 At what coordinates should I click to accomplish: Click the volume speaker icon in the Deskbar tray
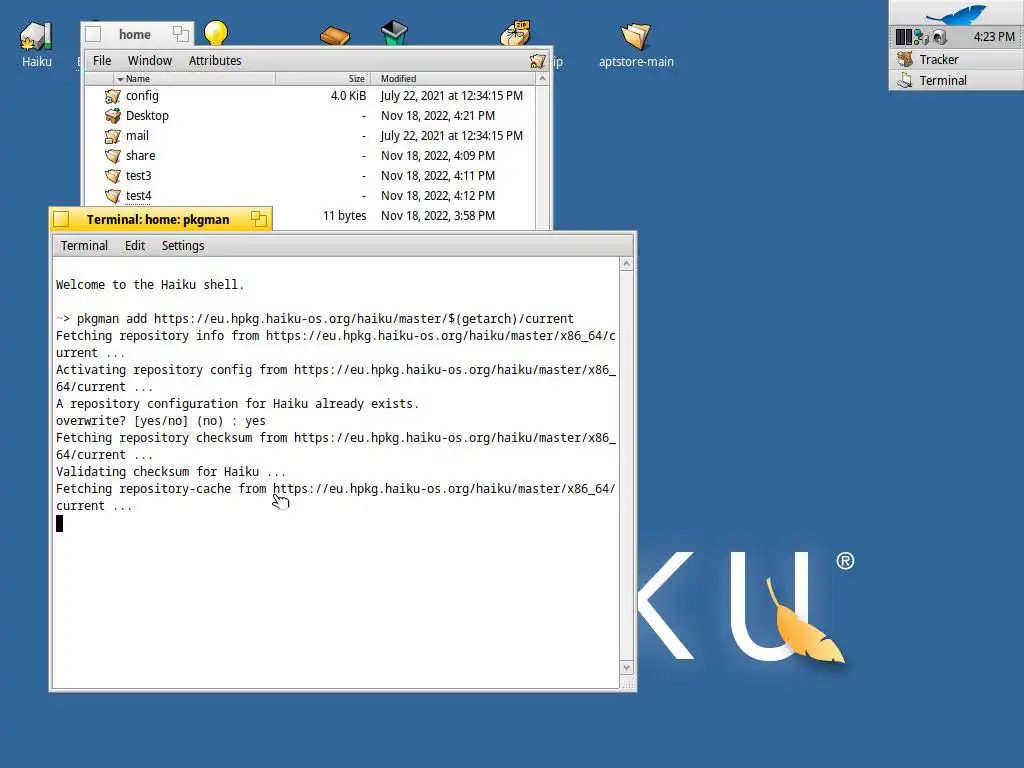(x=939, y=37)
